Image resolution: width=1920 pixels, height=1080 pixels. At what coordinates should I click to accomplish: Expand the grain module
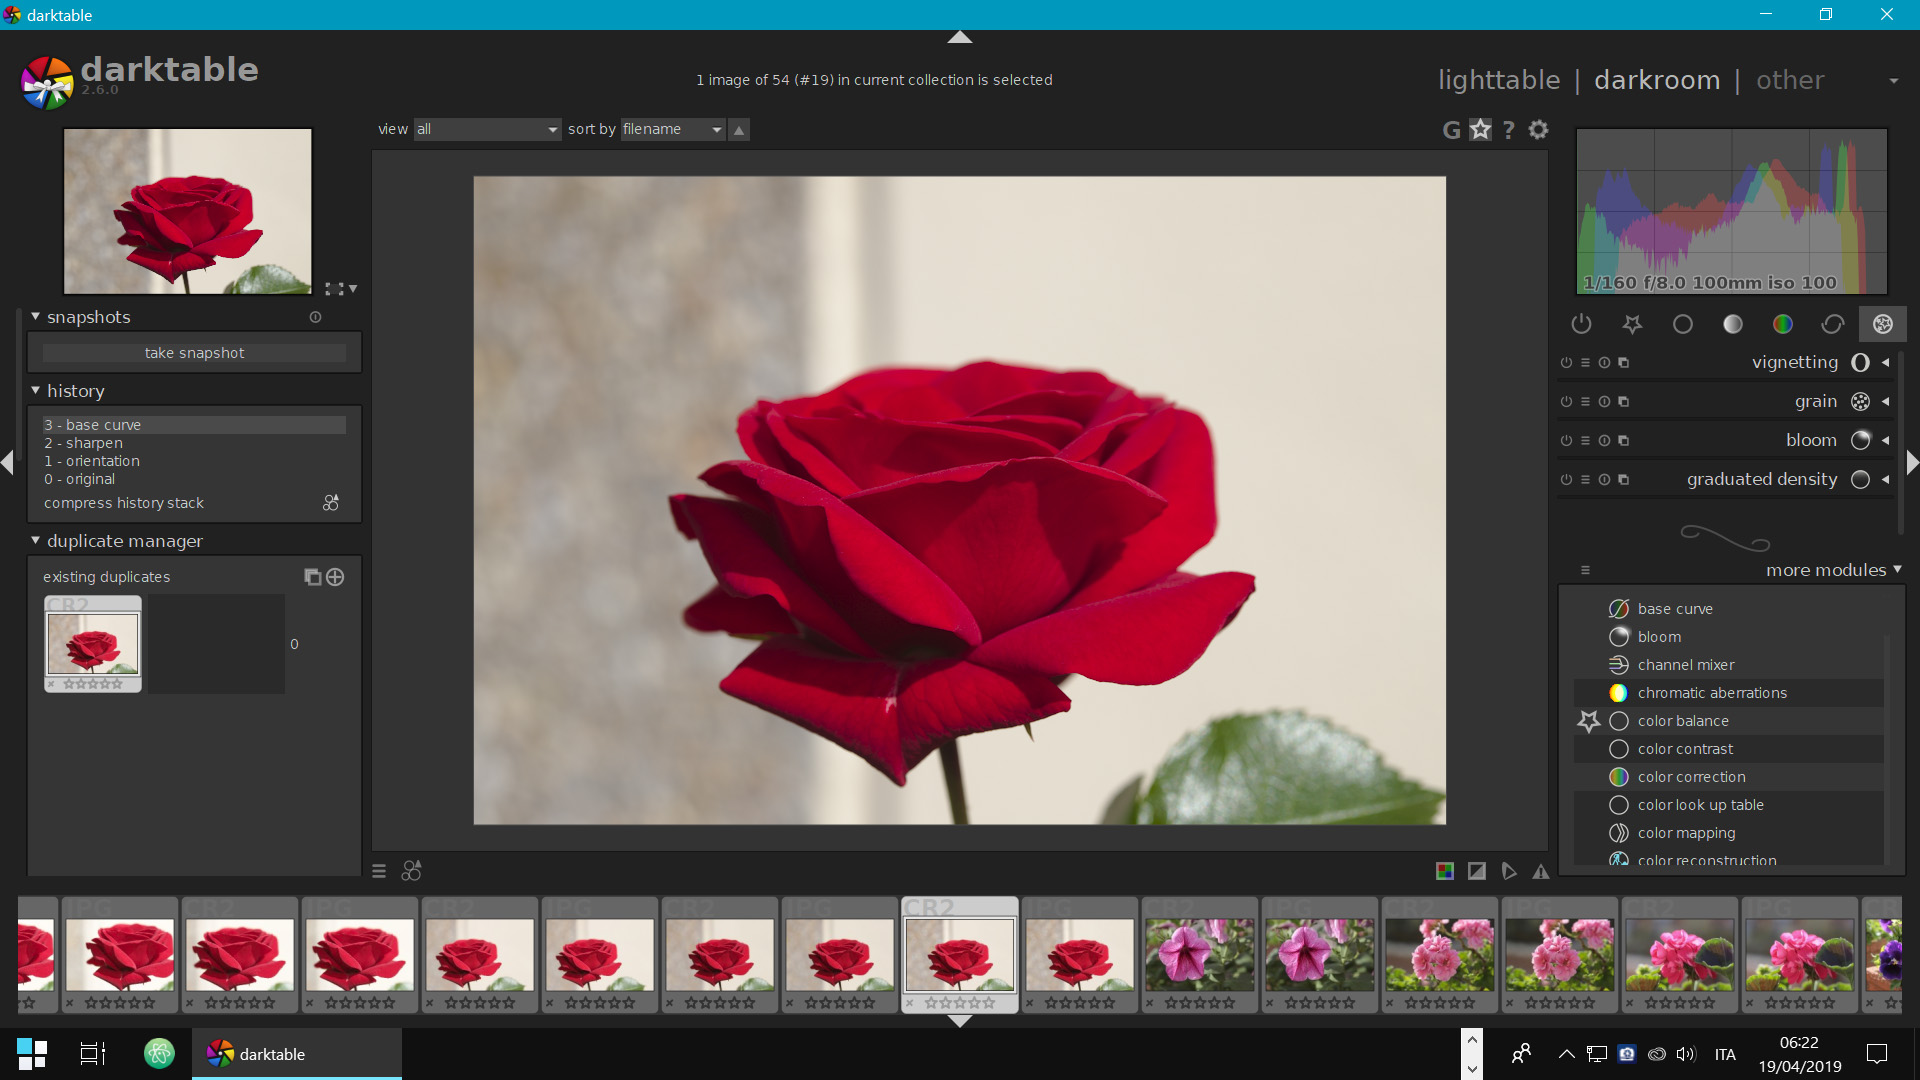click(x=1886, y=402)
